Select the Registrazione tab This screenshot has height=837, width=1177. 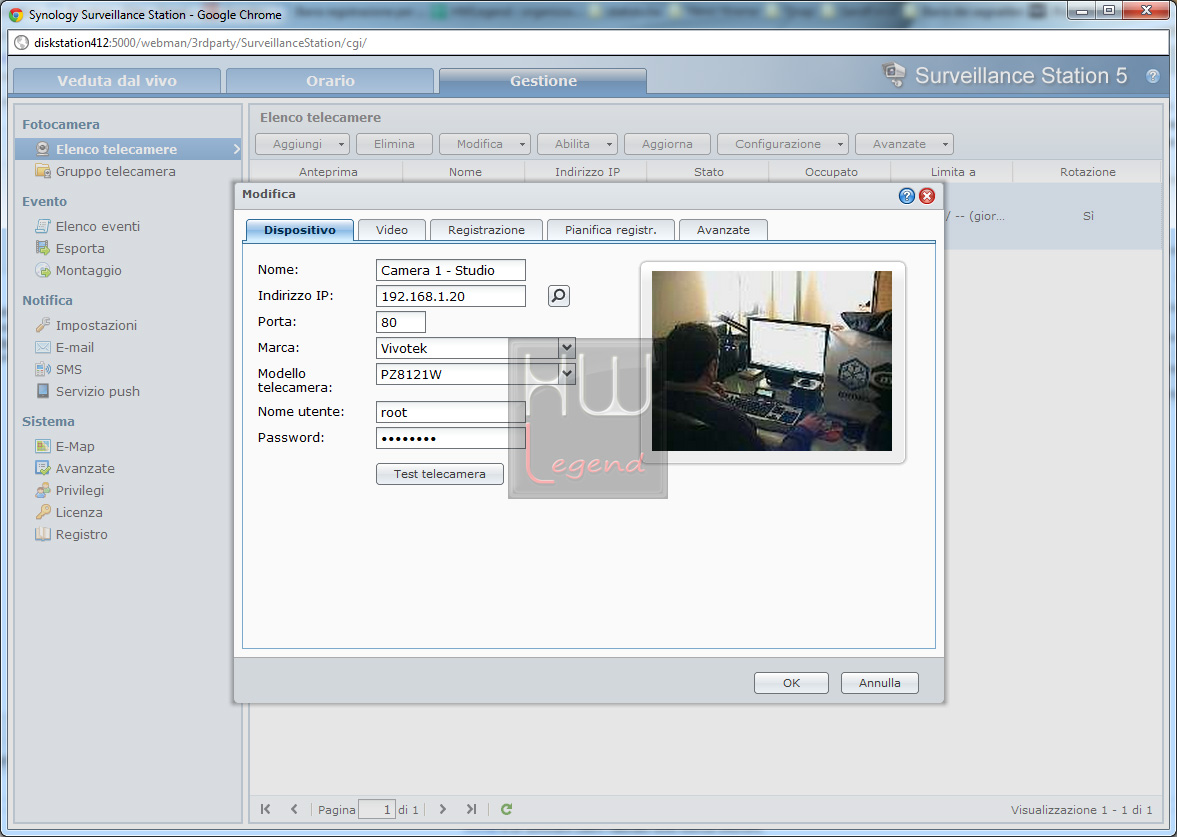tap(486, 230)
